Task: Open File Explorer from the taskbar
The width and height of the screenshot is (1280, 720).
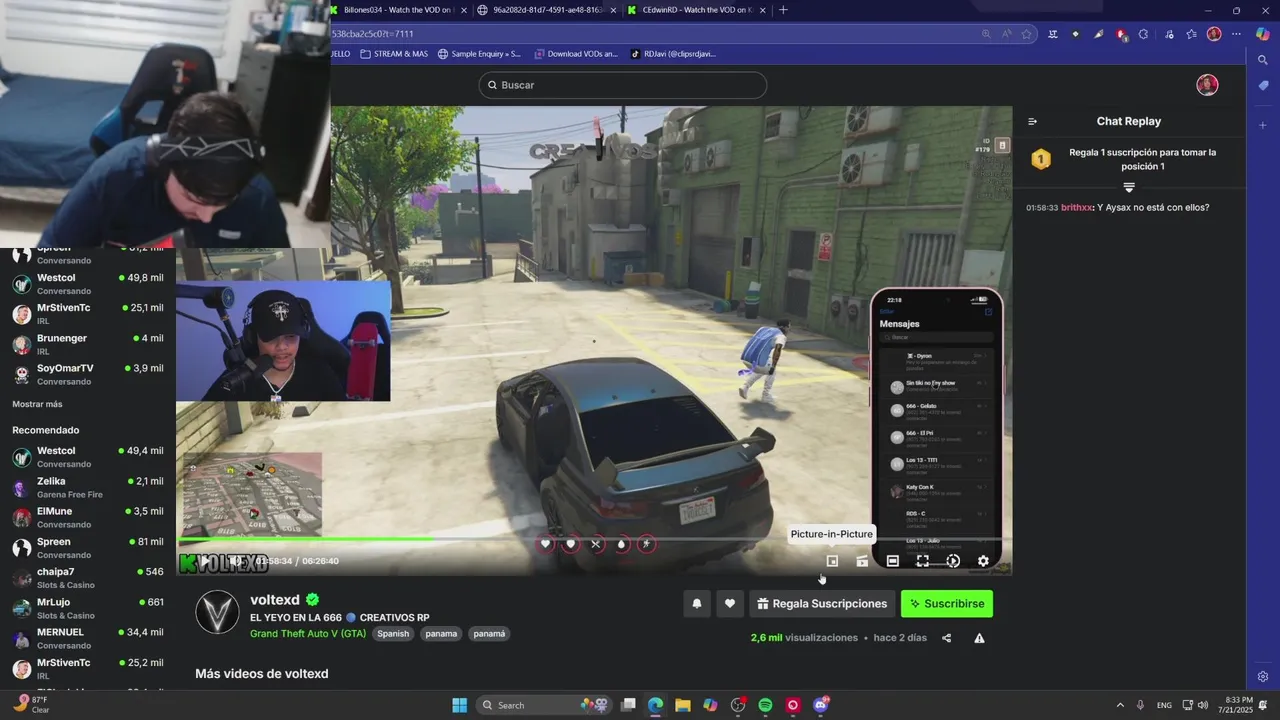Action: pyautogui.click(x=682, y=705)
